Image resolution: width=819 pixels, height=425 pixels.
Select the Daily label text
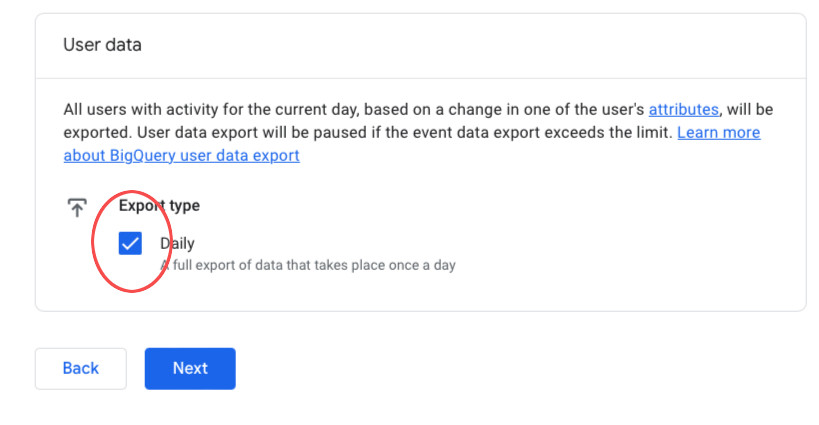[x=177, y=243]
